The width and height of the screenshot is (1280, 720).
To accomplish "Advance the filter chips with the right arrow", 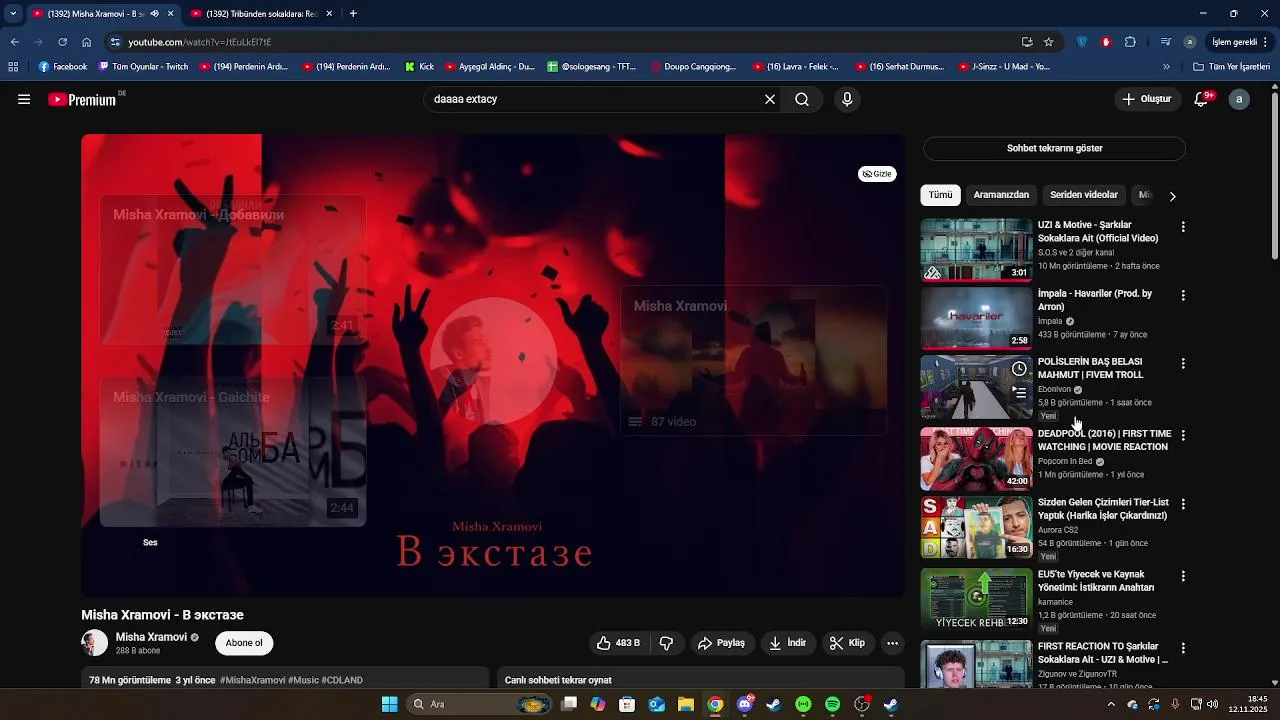I will (1172, 196).
